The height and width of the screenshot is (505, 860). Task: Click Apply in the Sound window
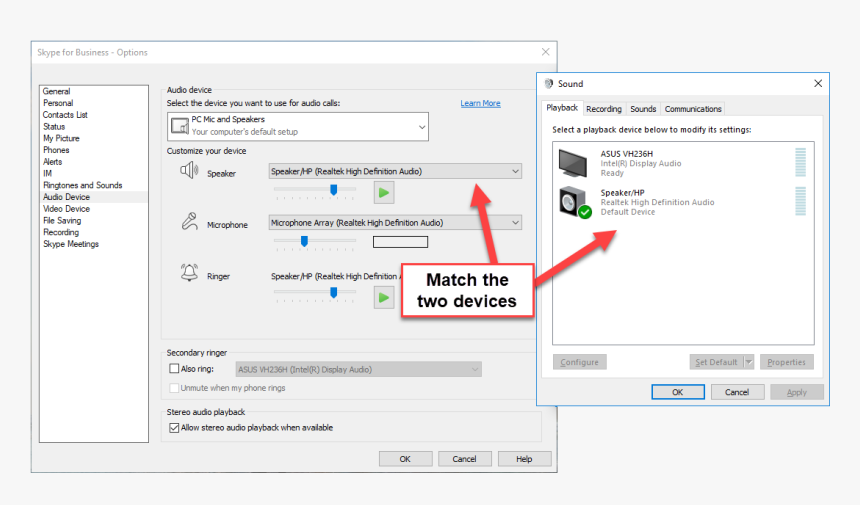point(797,392)
